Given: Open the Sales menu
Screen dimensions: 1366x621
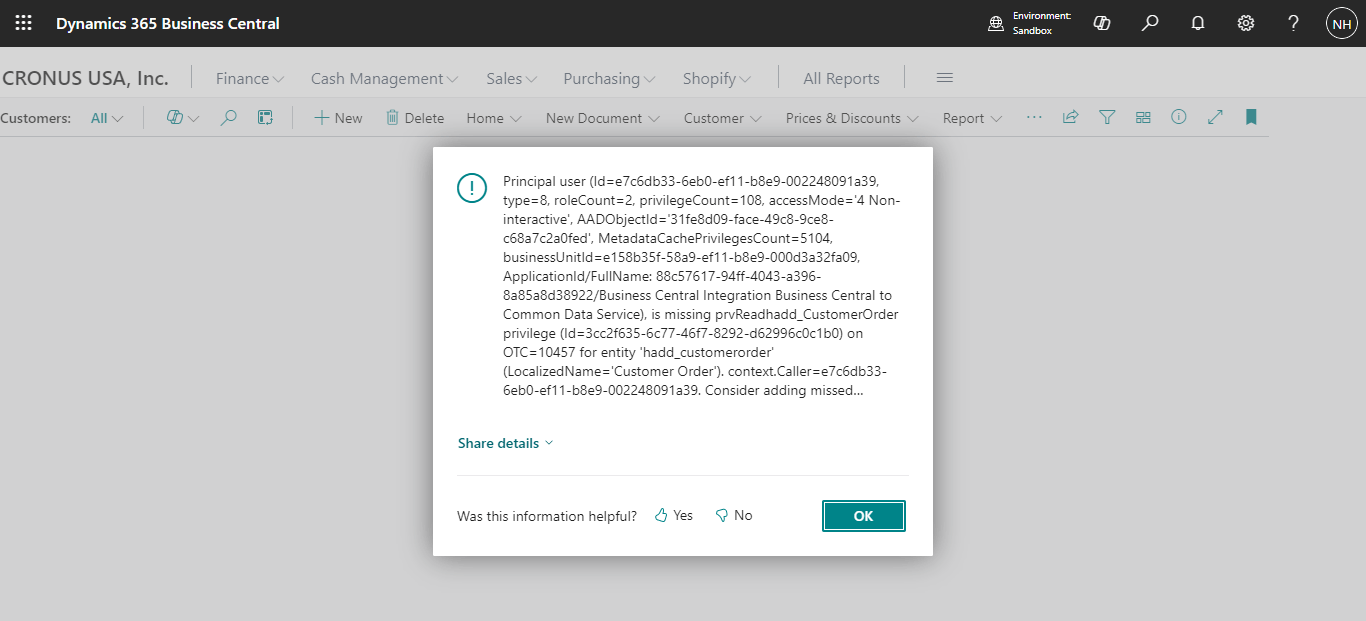Looking at the screenshot, I should [x=512, y=78].
